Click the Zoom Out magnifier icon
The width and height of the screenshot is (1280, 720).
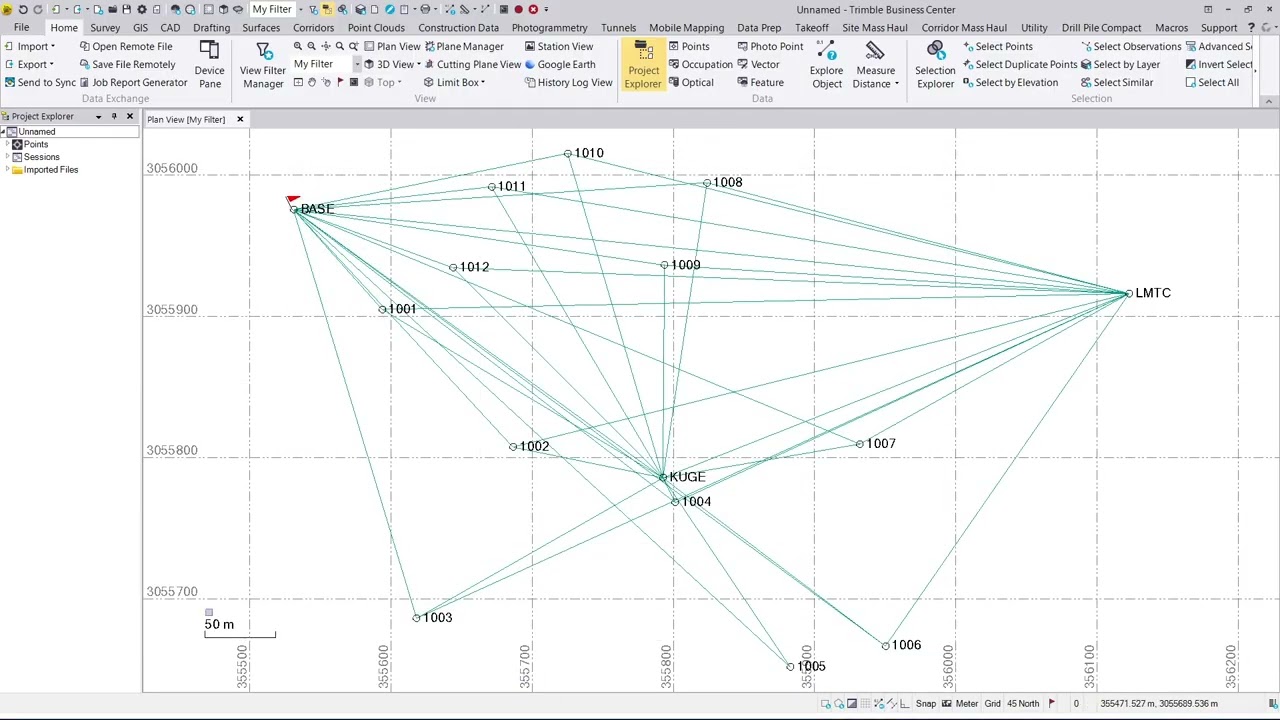(x=312, y=46)
